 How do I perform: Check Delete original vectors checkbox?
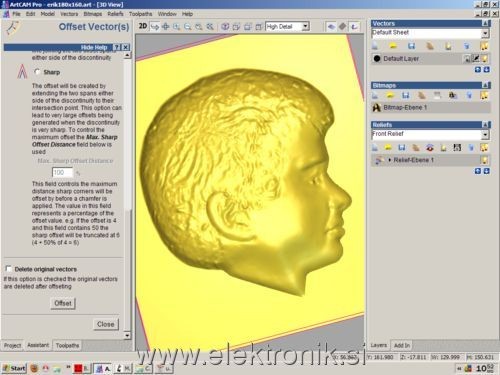point(8,269)
